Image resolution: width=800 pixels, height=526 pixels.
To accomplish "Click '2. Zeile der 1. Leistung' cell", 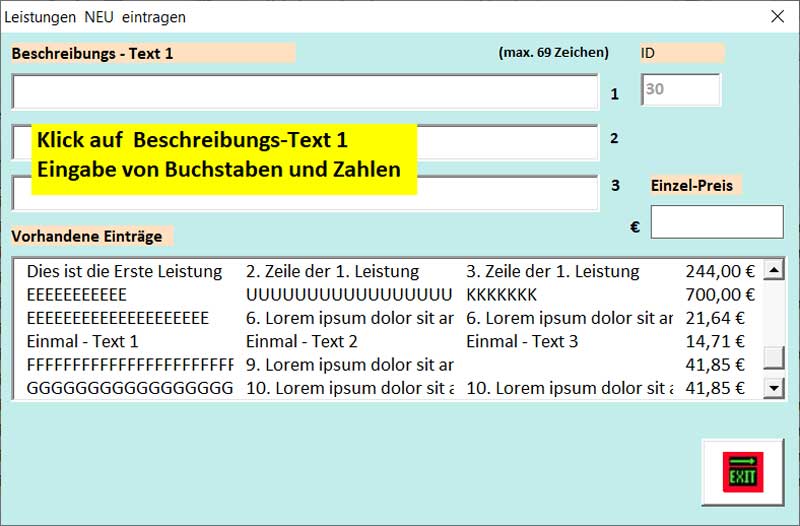I will pos(333,271).
